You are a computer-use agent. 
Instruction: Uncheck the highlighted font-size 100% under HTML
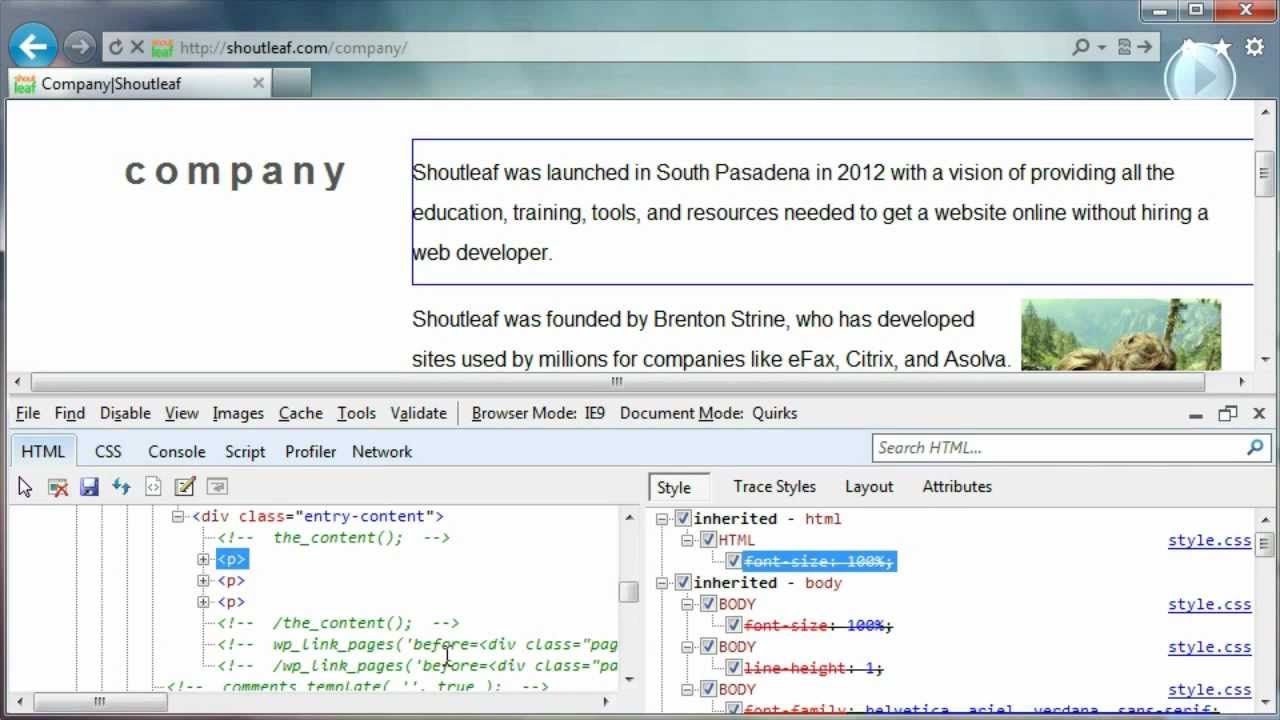coord(734,561)
